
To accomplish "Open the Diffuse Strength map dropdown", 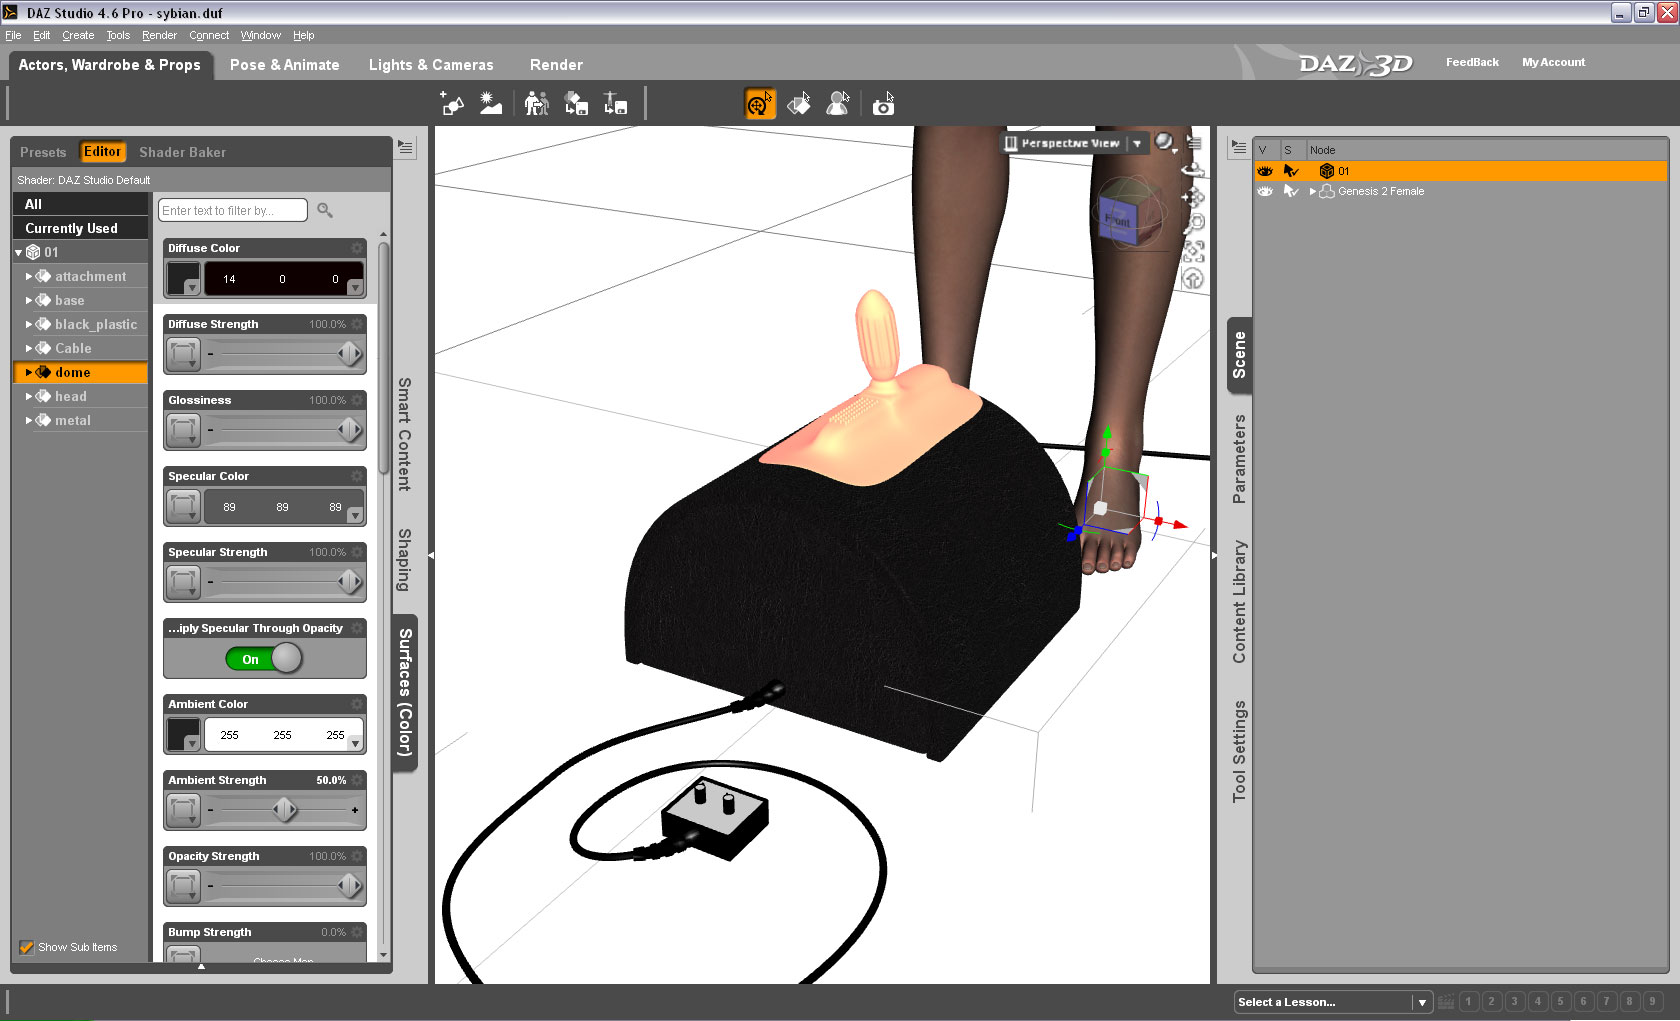I will pos(184,354).
